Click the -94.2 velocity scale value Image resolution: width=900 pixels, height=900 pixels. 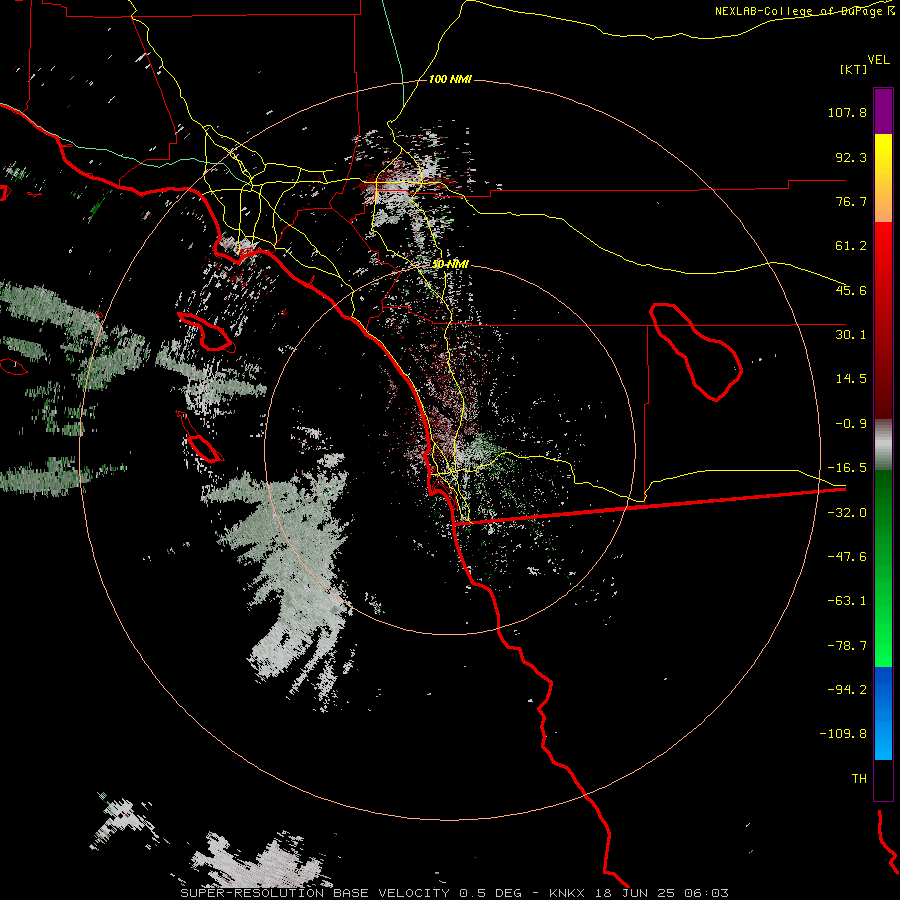(x=847, y=689)
